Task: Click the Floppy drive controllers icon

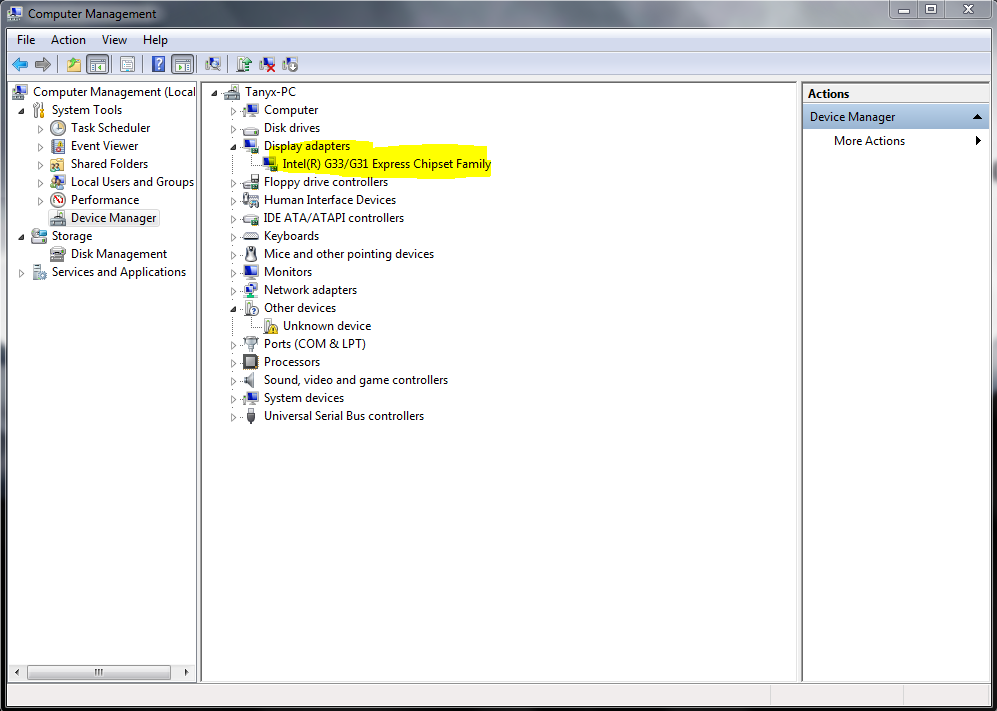Action: 251,182
